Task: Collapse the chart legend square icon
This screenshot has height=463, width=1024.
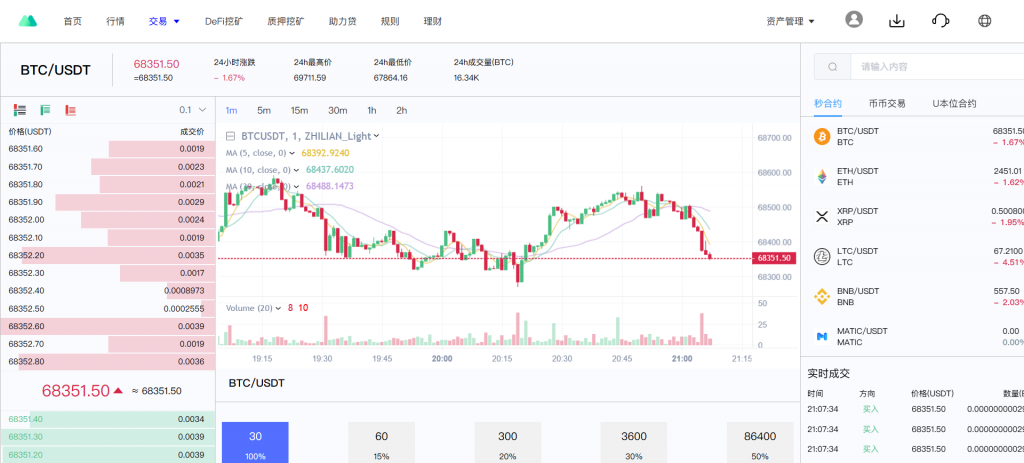Action: [x=230, y=136]
